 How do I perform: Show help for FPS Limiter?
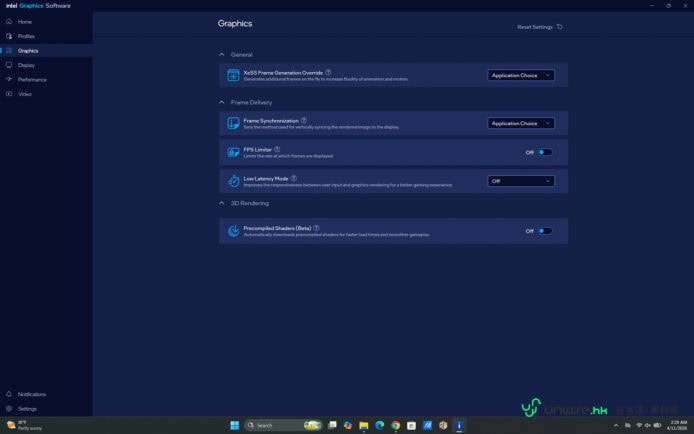pos(277,150)
